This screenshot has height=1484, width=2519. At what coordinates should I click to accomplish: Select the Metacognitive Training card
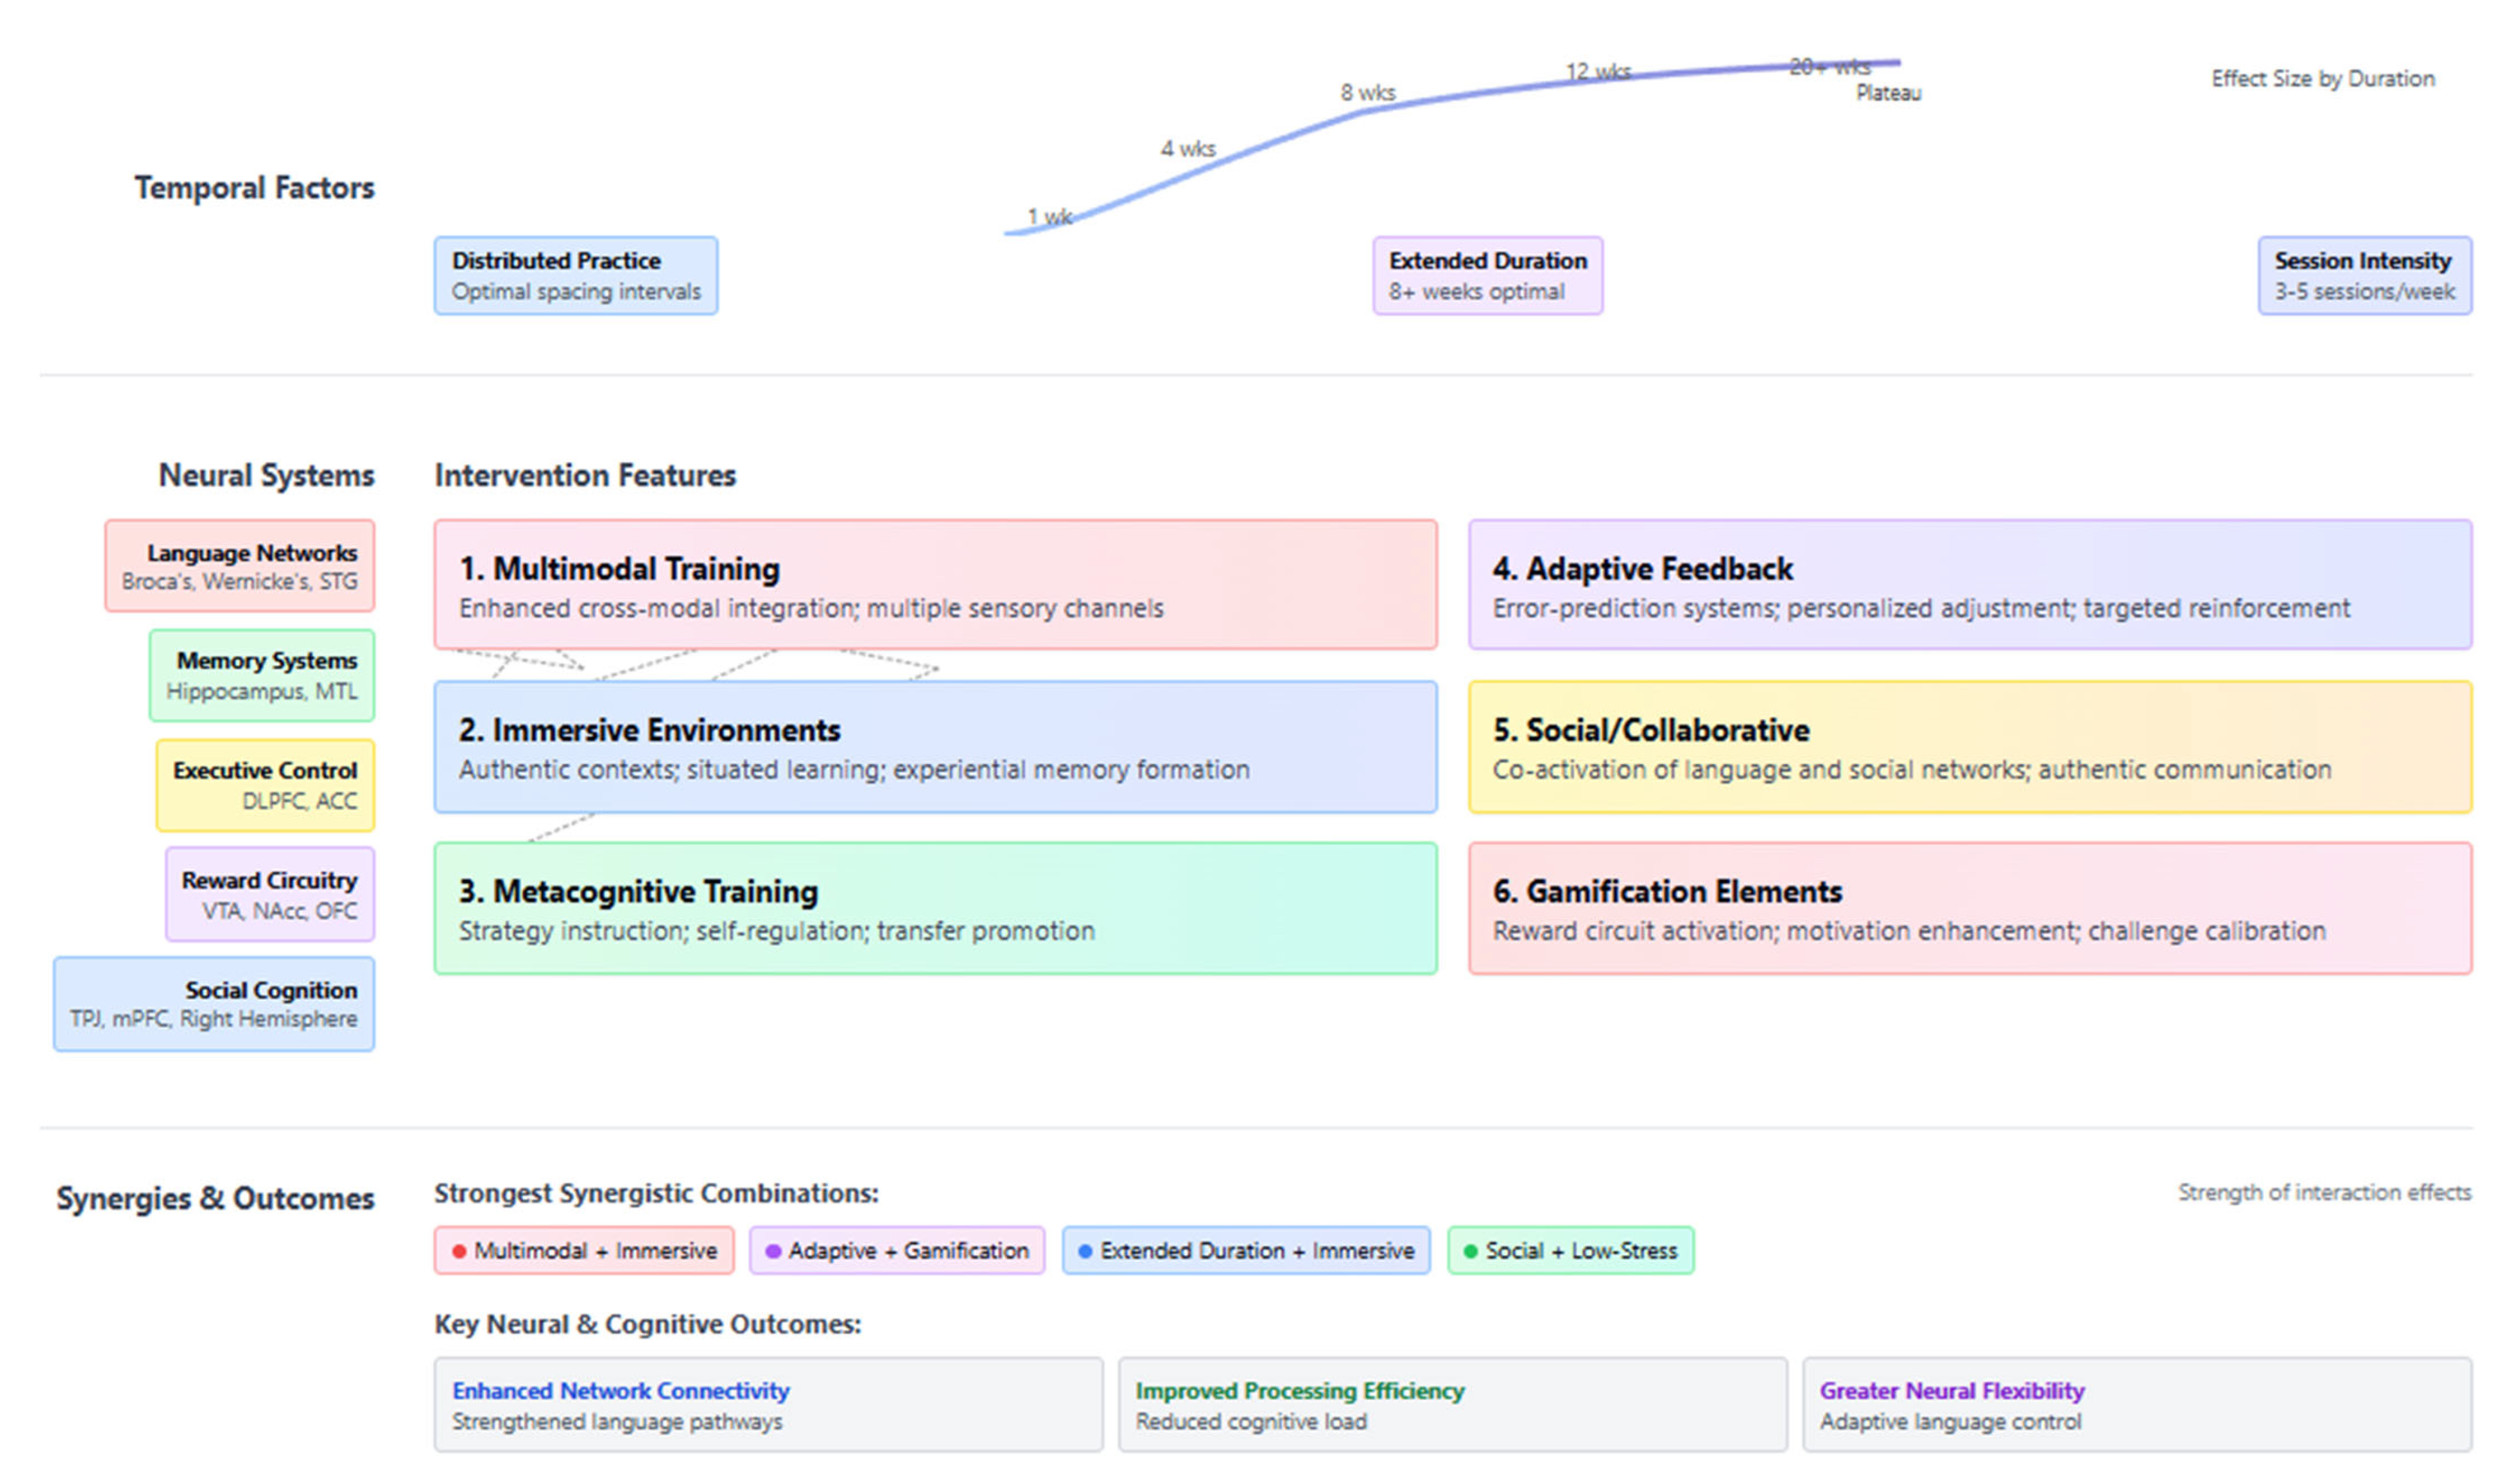[935, 907]
